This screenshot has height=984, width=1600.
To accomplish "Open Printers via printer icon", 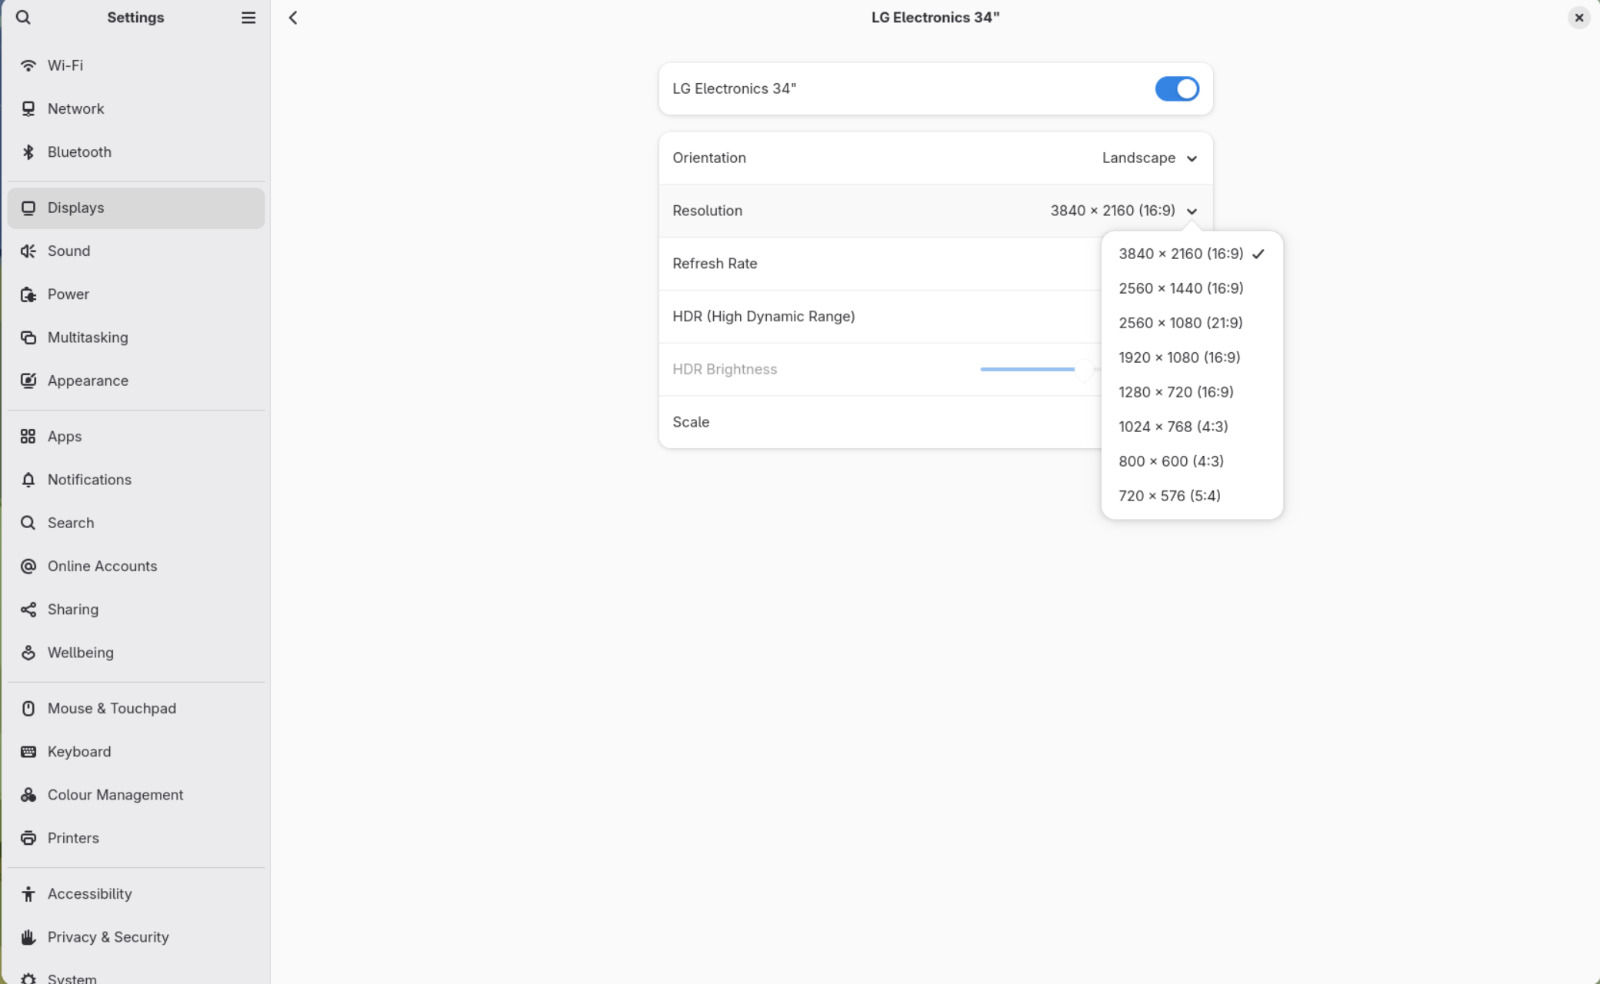I will click(x=28, y=838).
